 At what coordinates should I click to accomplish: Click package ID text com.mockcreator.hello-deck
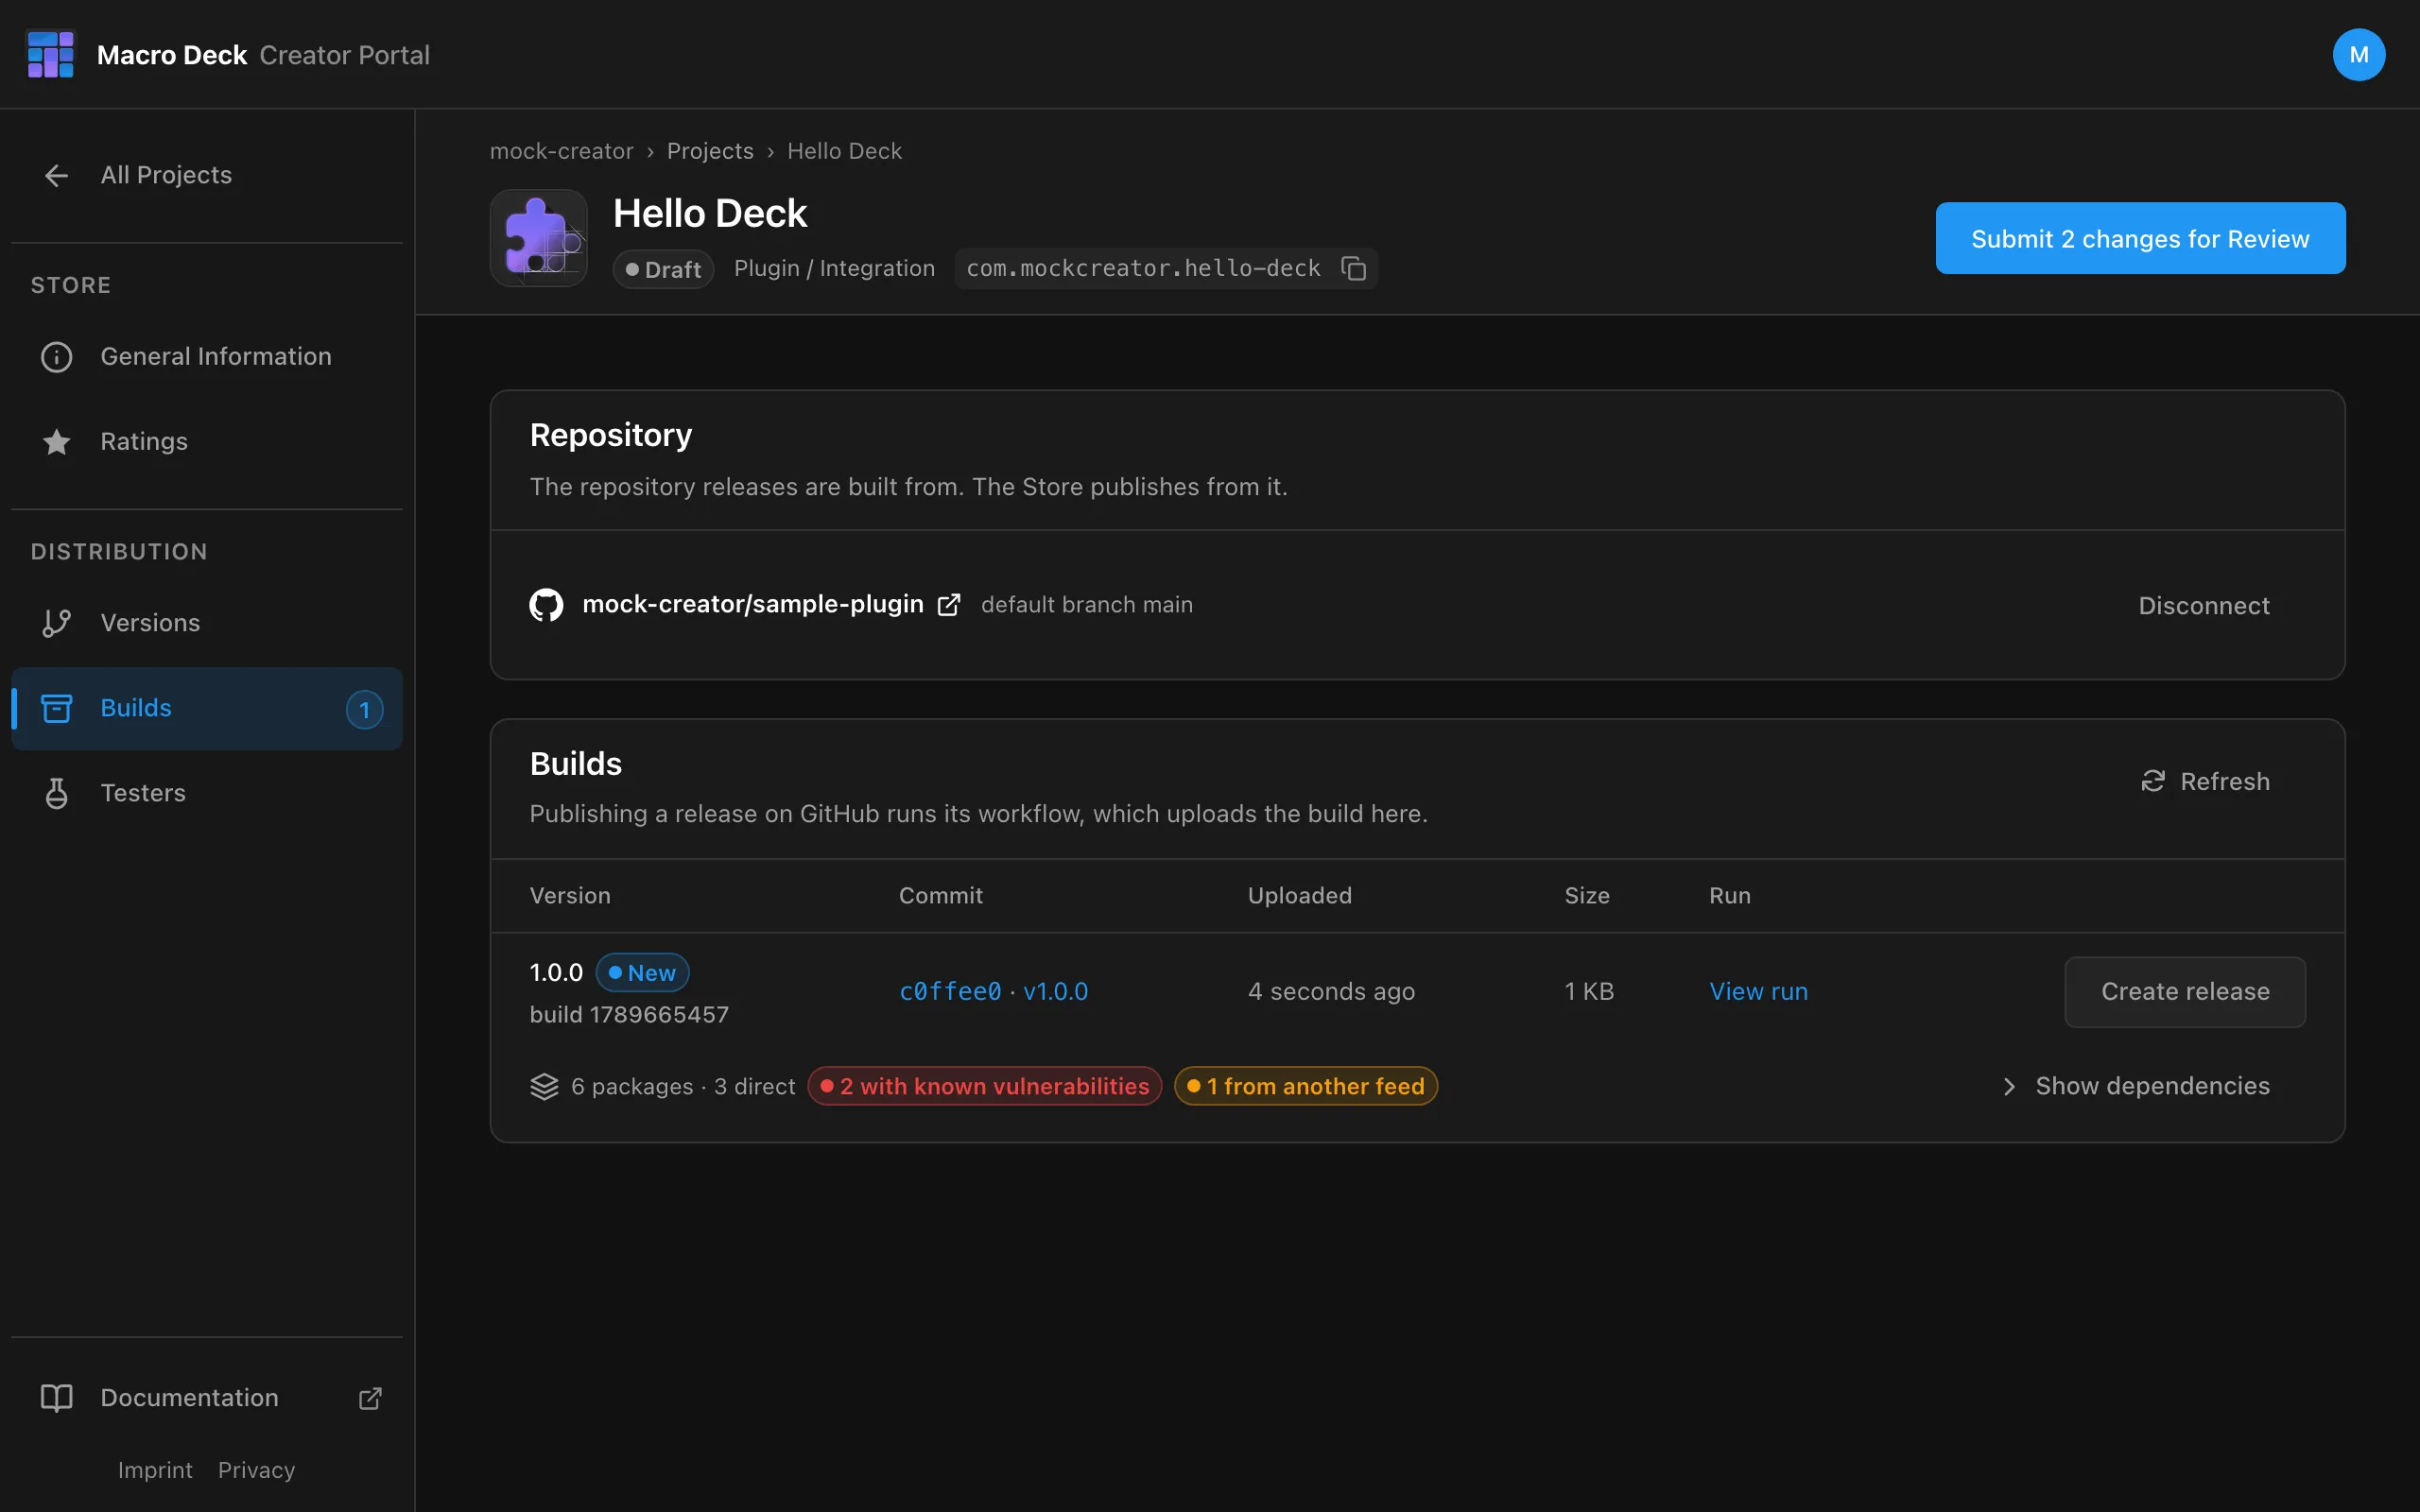[1143, 268]
